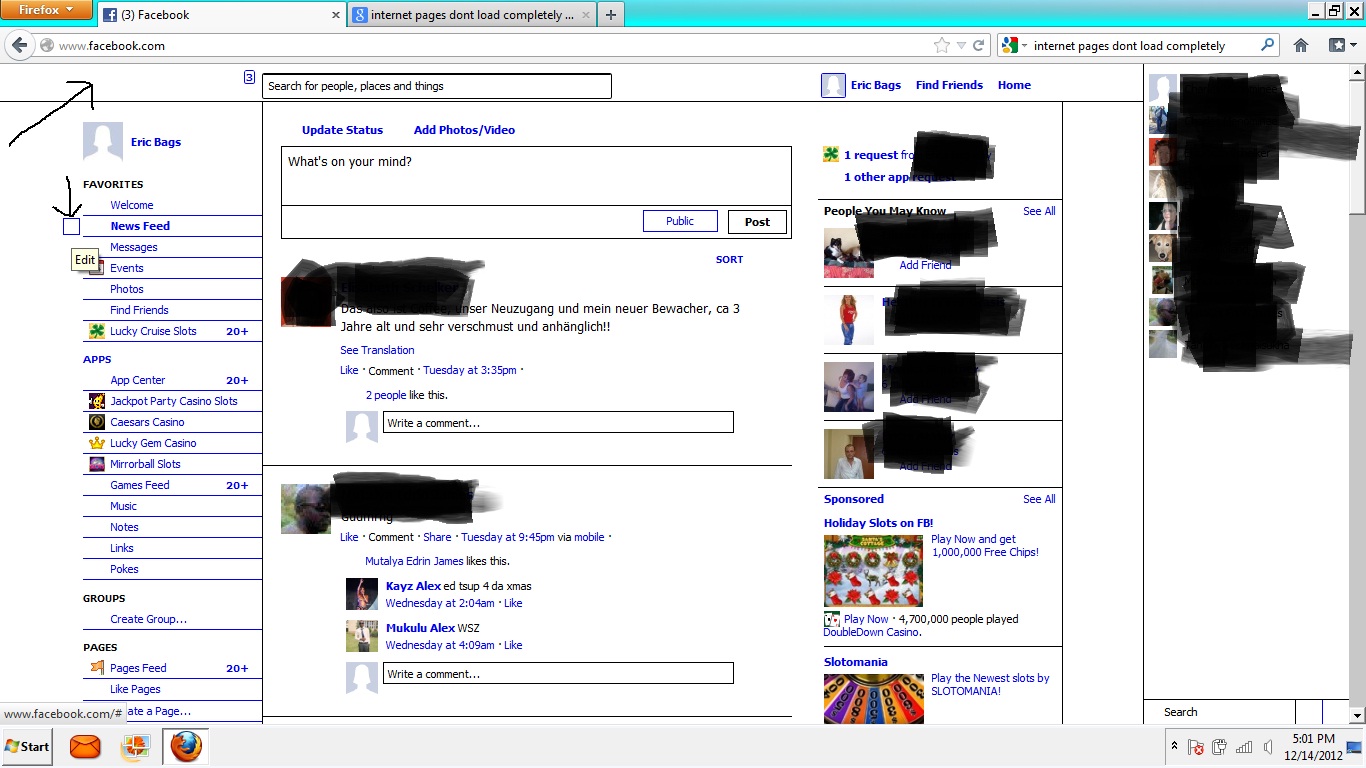Bookmark this page with the star icon
Image resolution: width=1366 pixels, height=768 pixels.
point(941,45)
